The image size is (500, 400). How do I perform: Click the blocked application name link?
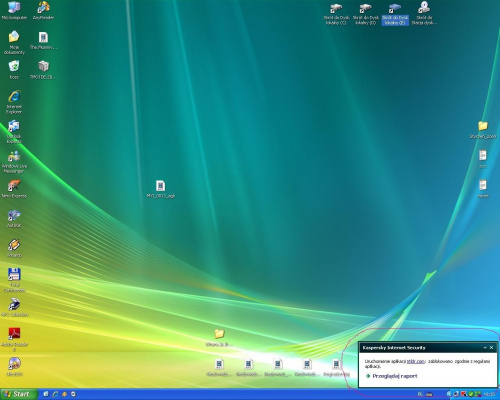pos(416,361)
